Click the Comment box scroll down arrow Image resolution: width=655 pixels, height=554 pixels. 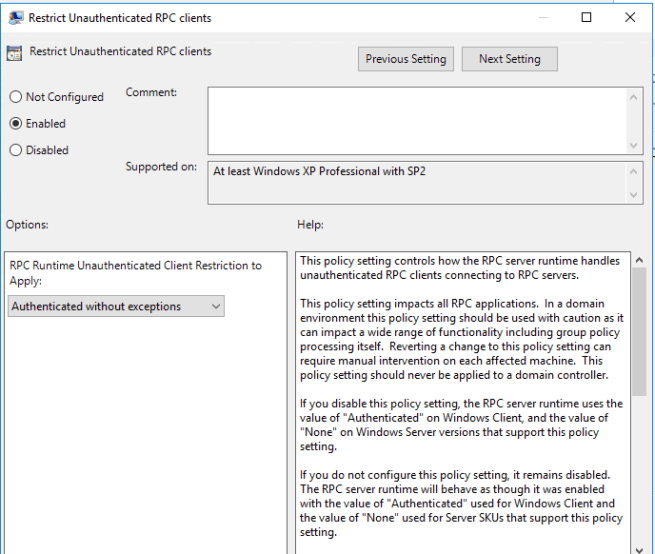pyautogui.click(x=634, y=145)
